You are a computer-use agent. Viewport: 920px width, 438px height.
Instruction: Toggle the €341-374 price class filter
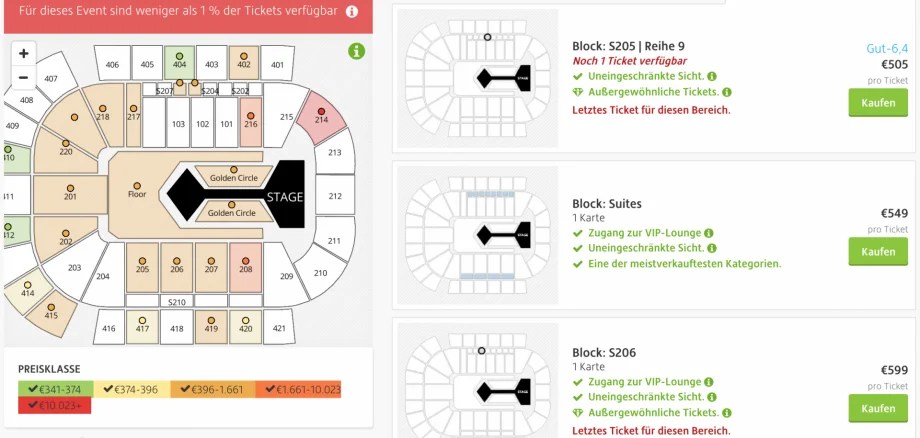coord(56,389)
